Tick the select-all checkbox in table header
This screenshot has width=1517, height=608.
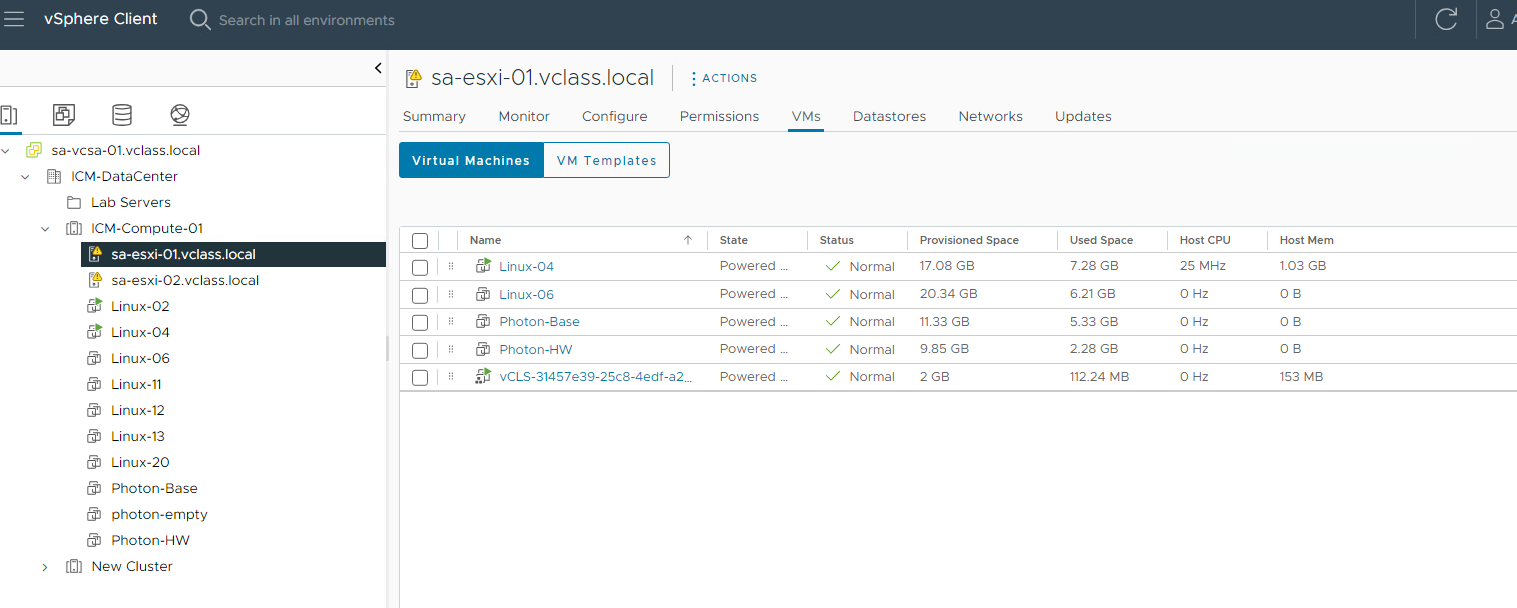[x=420, y=241]
